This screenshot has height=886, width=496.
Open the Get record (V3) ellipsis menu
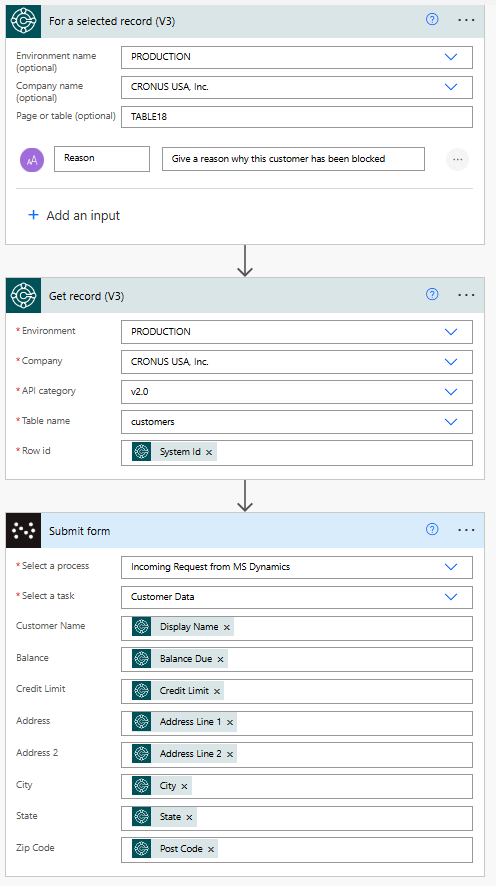(x=466, y=295)
